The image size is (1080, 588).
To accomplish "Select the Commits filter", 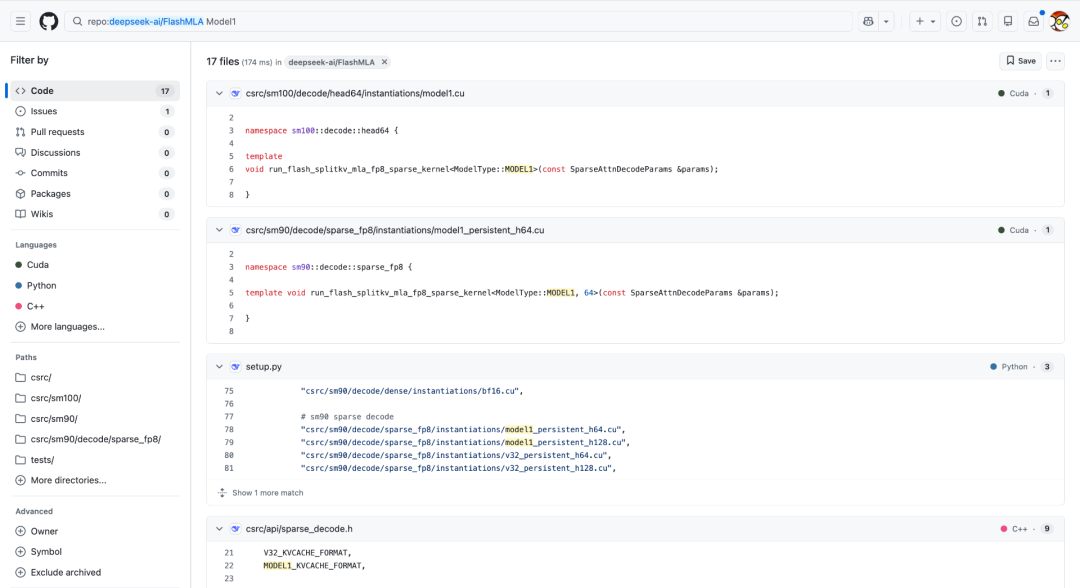I will click(x=49, y=173).
